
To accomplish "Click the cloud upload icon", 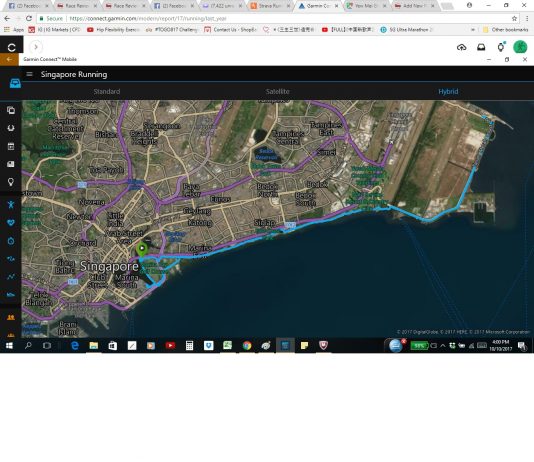I will 461,47.
